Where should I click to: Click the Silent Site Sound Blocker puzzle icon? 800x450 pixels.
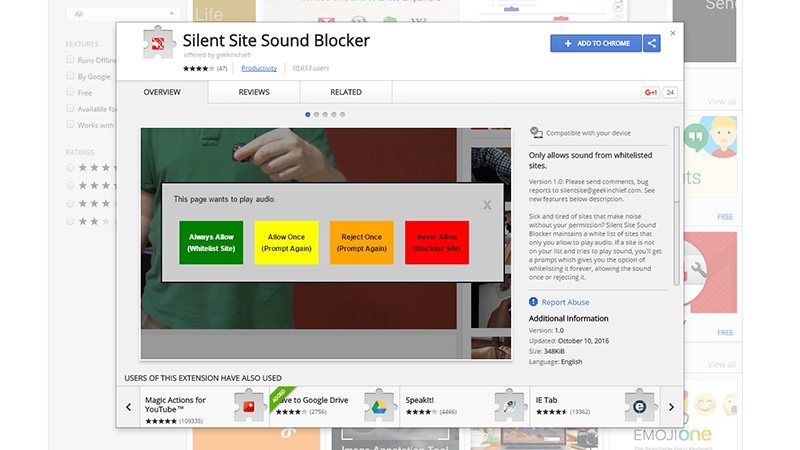158,43
